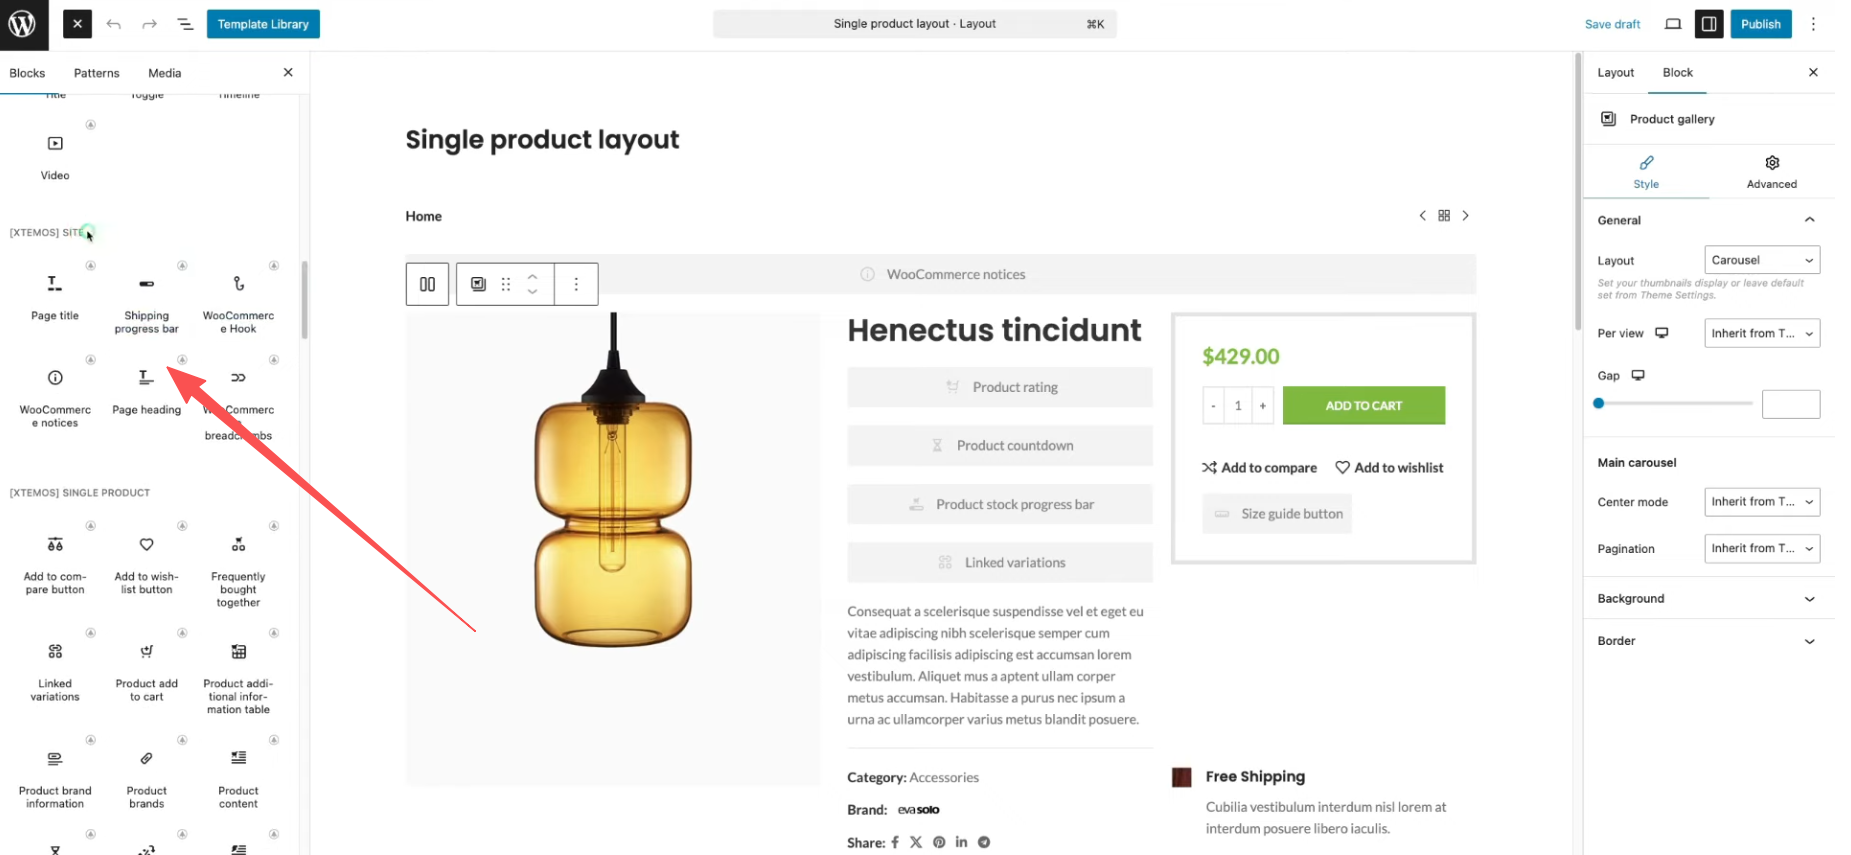This screenshot has height=855, width=1851.
Task: Expand the Border section
Action: (1708, 641)
